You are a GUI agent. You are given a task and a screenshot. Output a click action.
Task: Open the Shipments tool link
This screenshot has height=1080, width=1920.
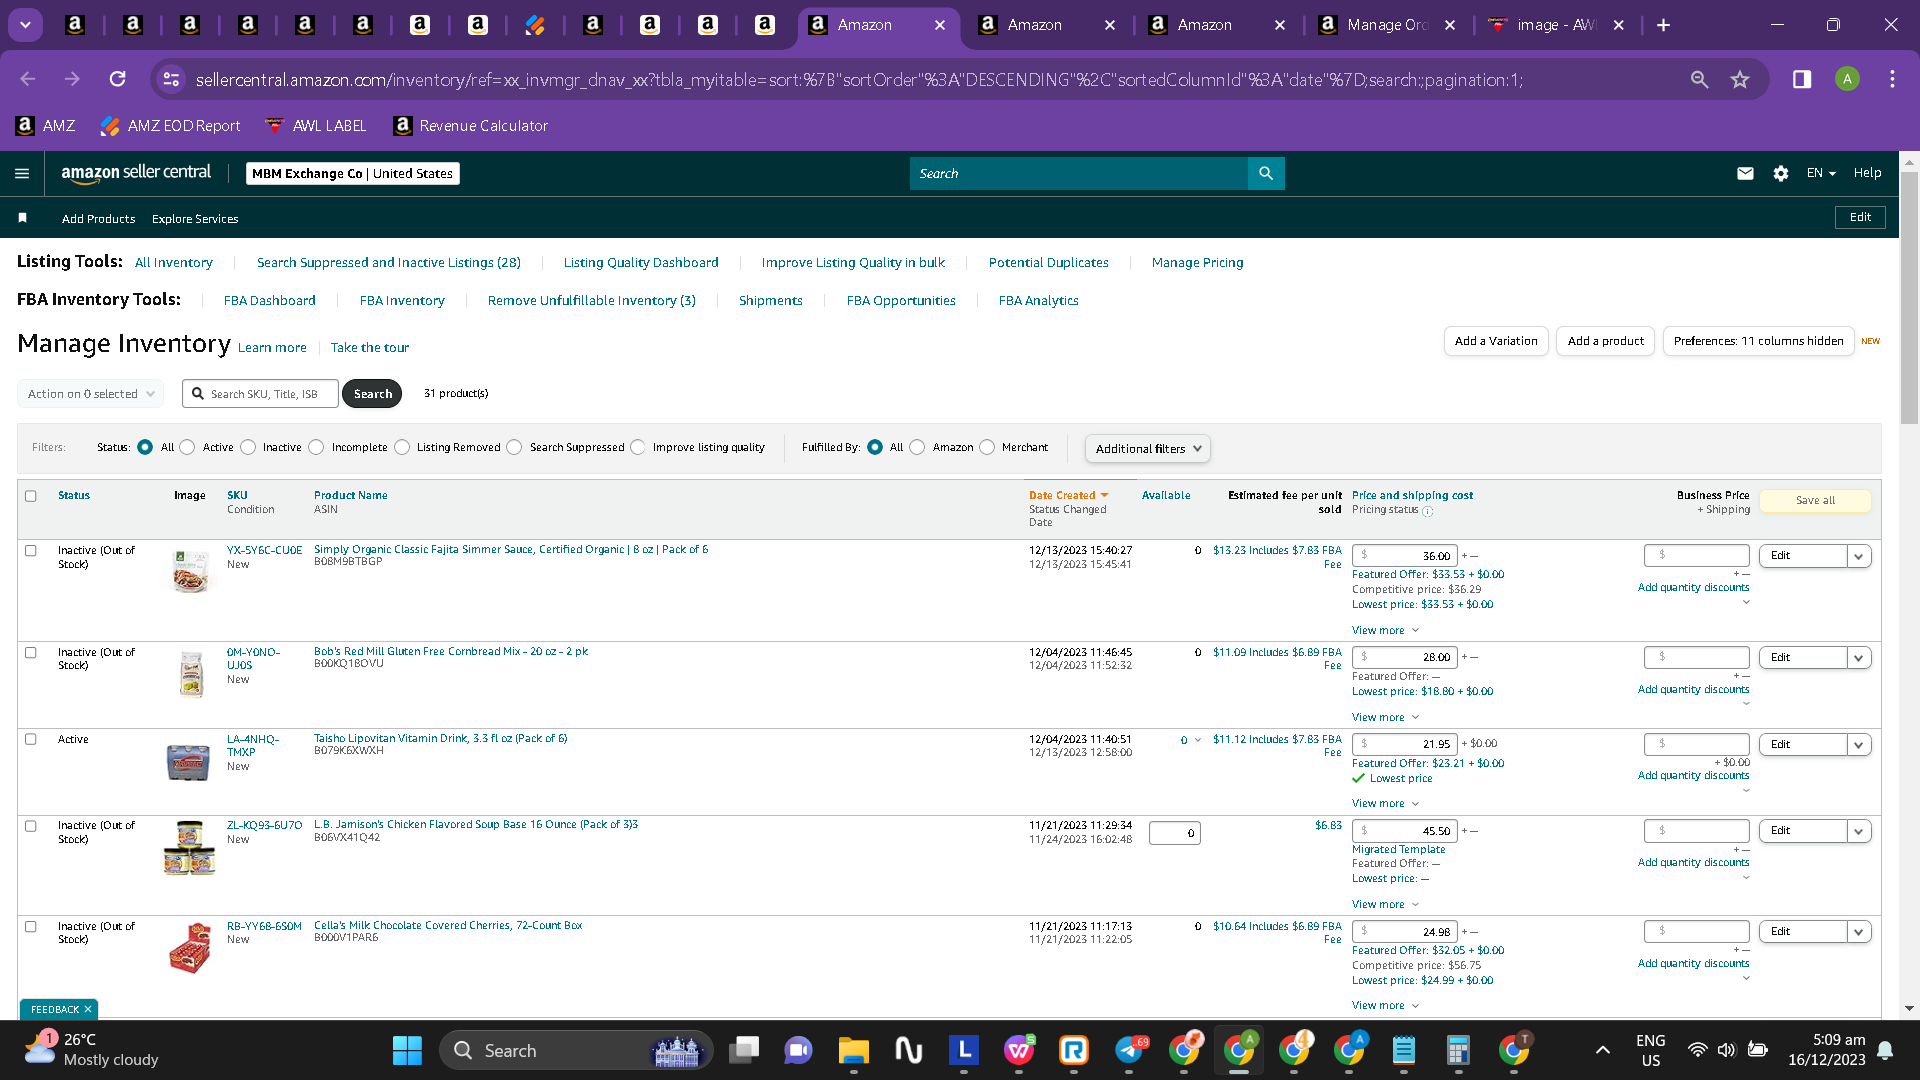(x=771, y=301)
